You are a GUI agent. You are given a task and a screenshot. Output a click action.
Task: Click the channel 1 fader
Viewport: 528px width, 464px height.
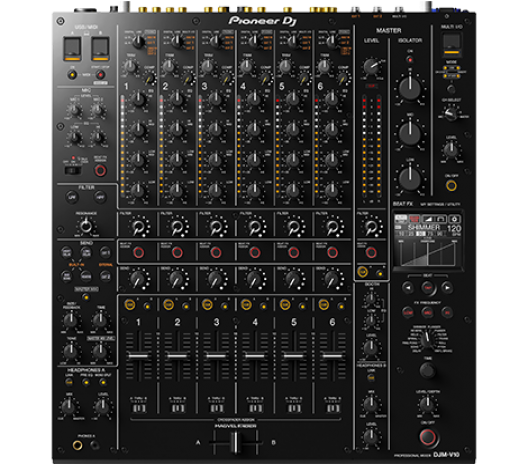[x=138, y=356]
